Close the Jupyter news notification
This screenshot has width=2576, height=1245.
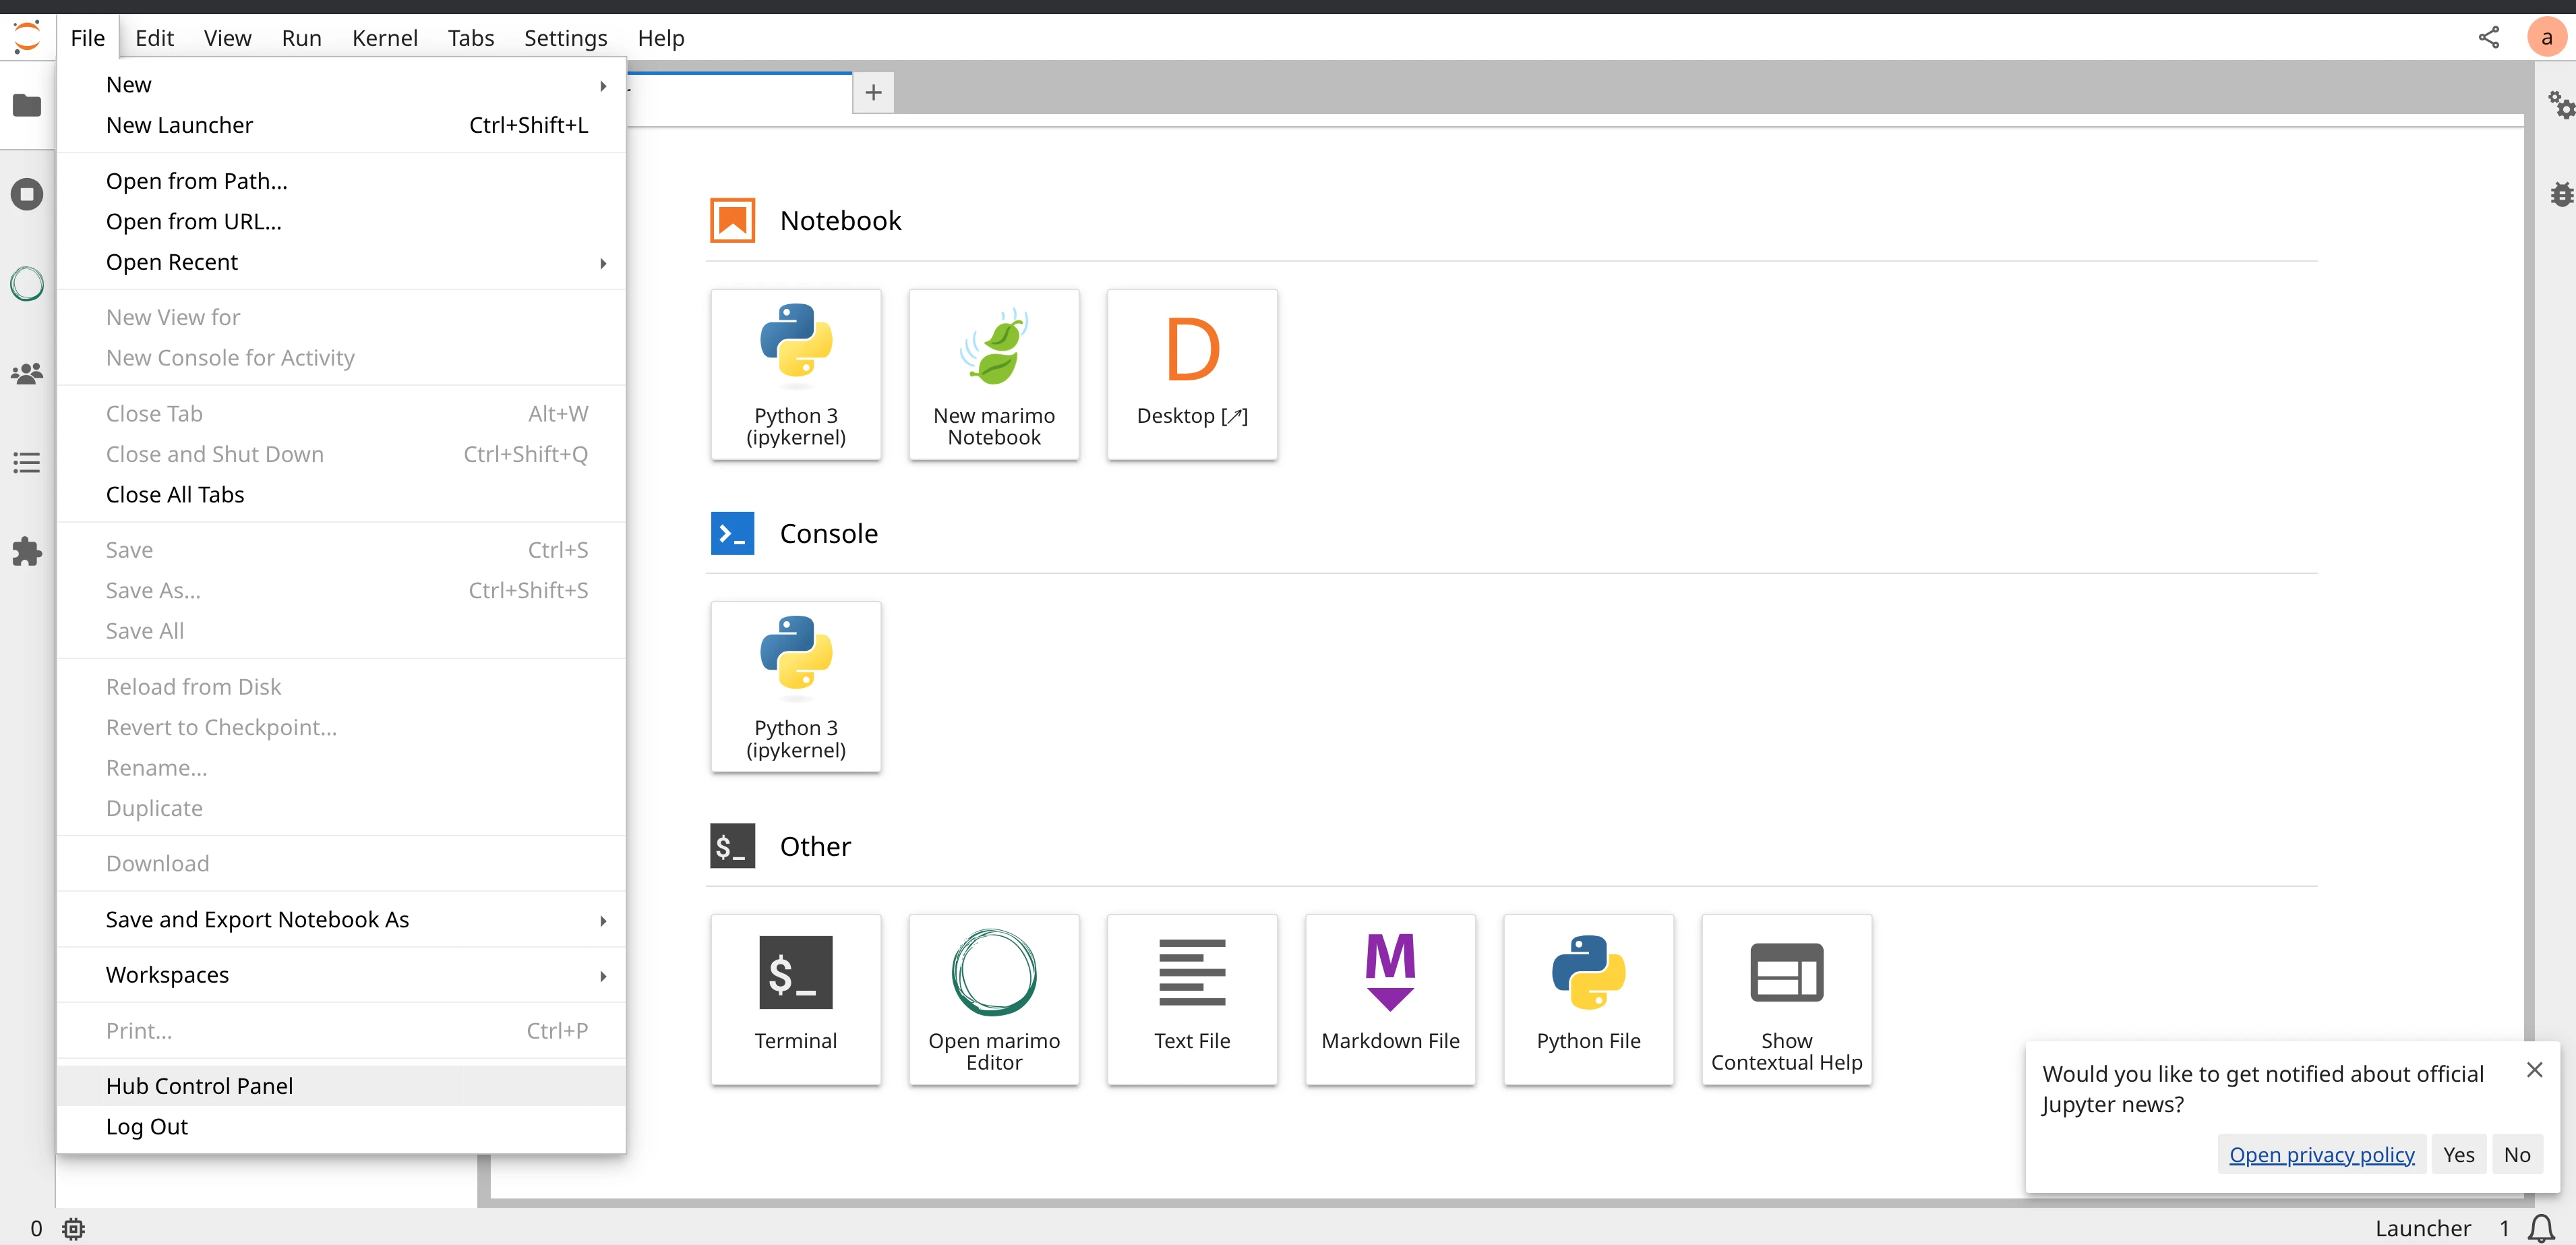[2534, 1070]
